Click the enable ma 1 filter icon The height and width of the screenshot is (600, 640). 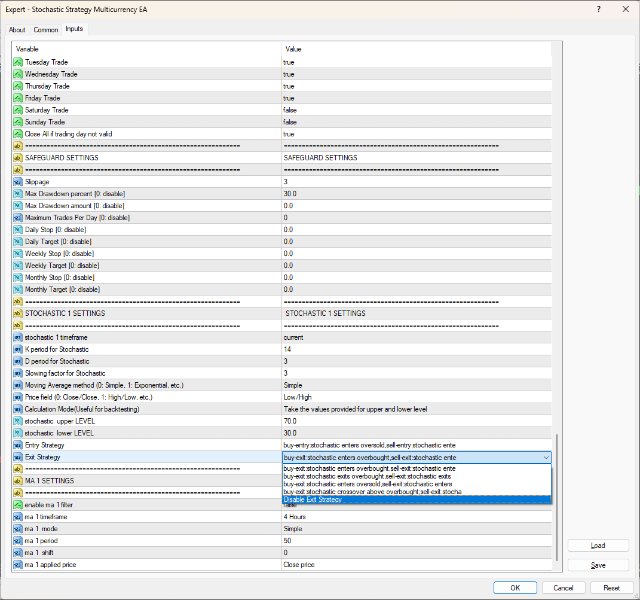click(18, 504)
